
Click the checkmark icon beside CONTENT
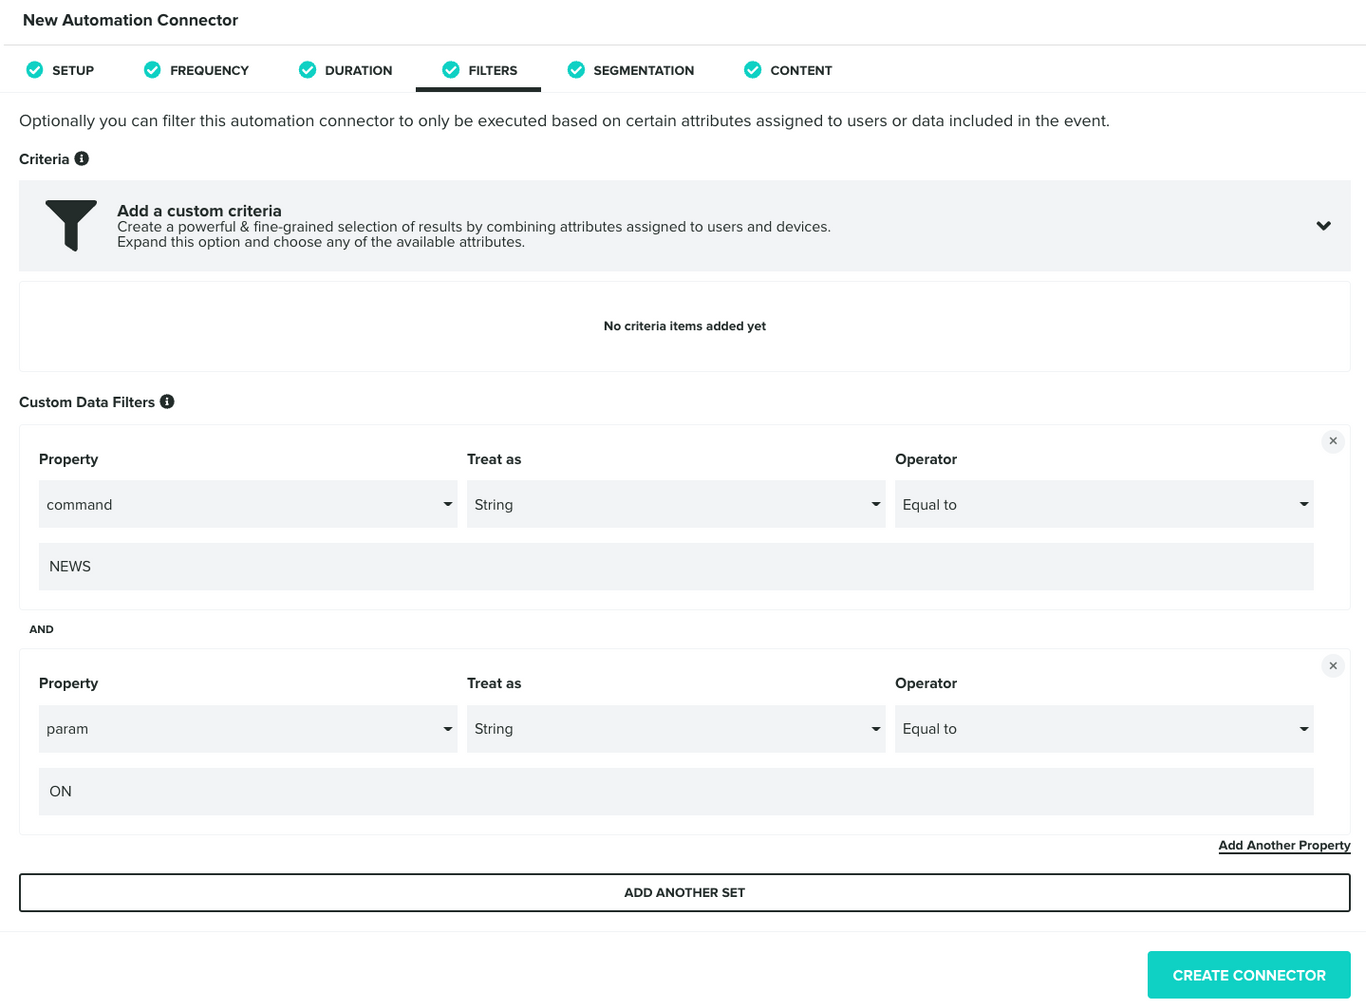(752, 69)
